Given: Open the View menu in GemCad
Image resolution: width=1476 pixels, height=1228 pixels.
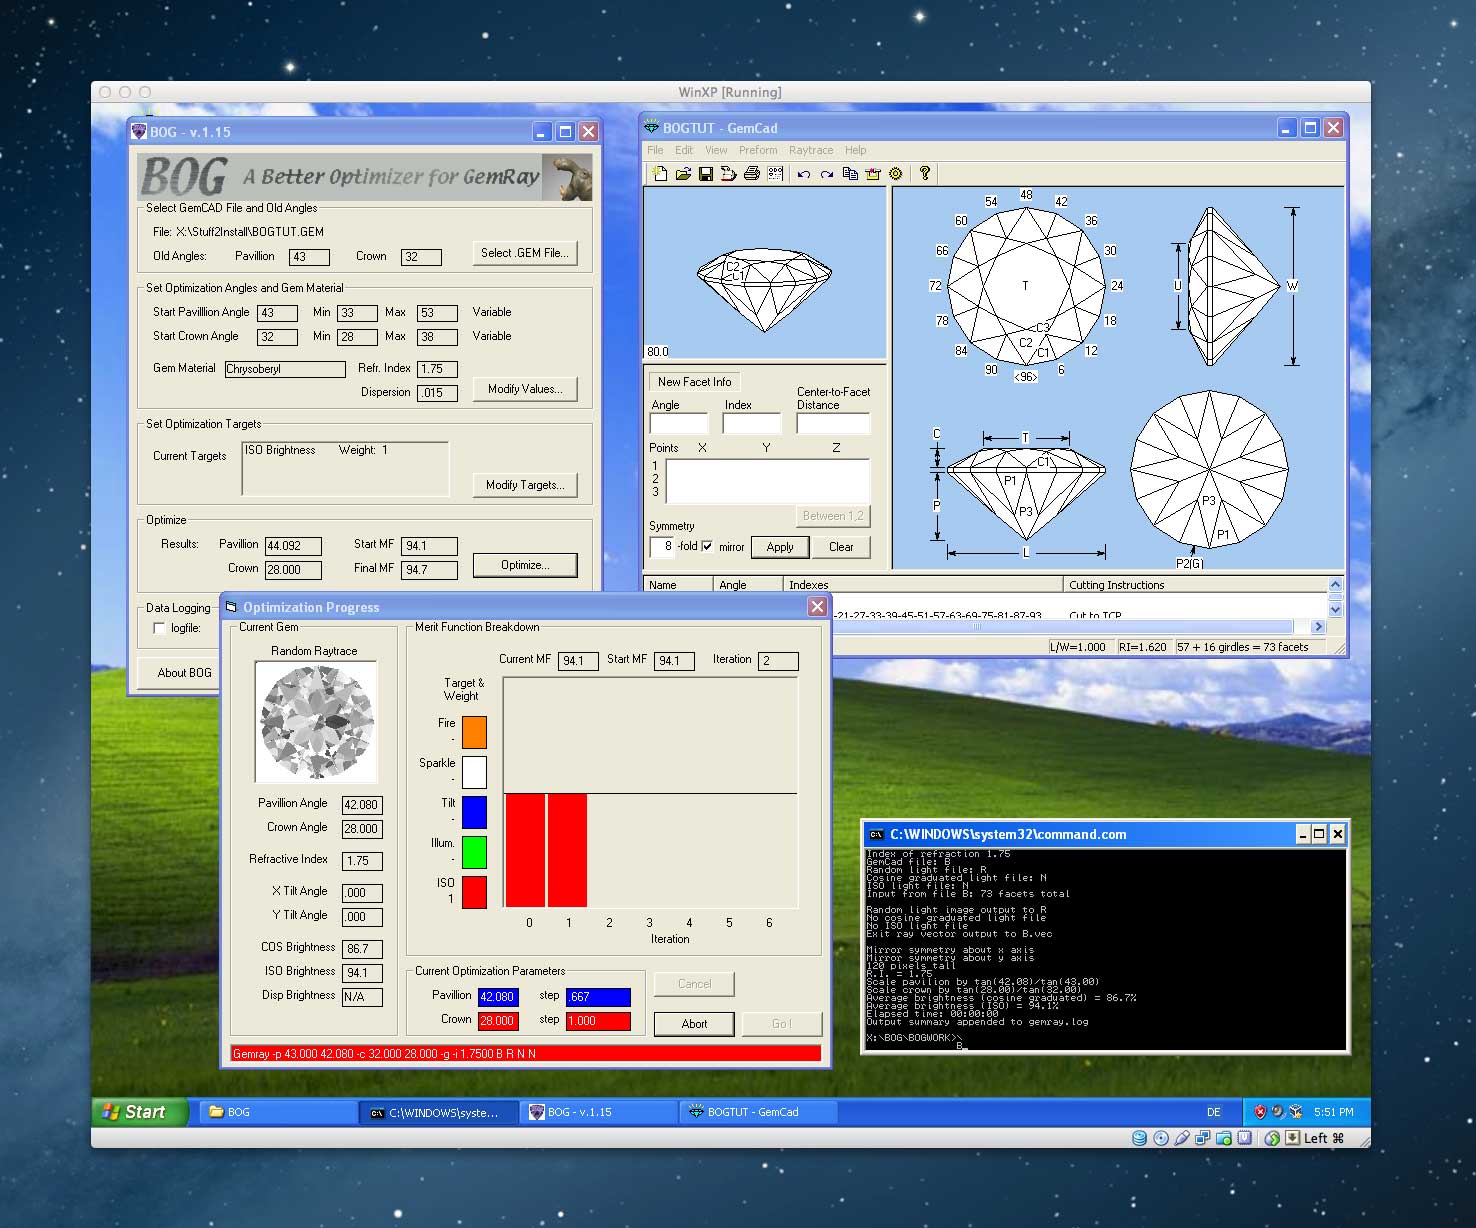Looking at the screenshot, I should (716, 150).
